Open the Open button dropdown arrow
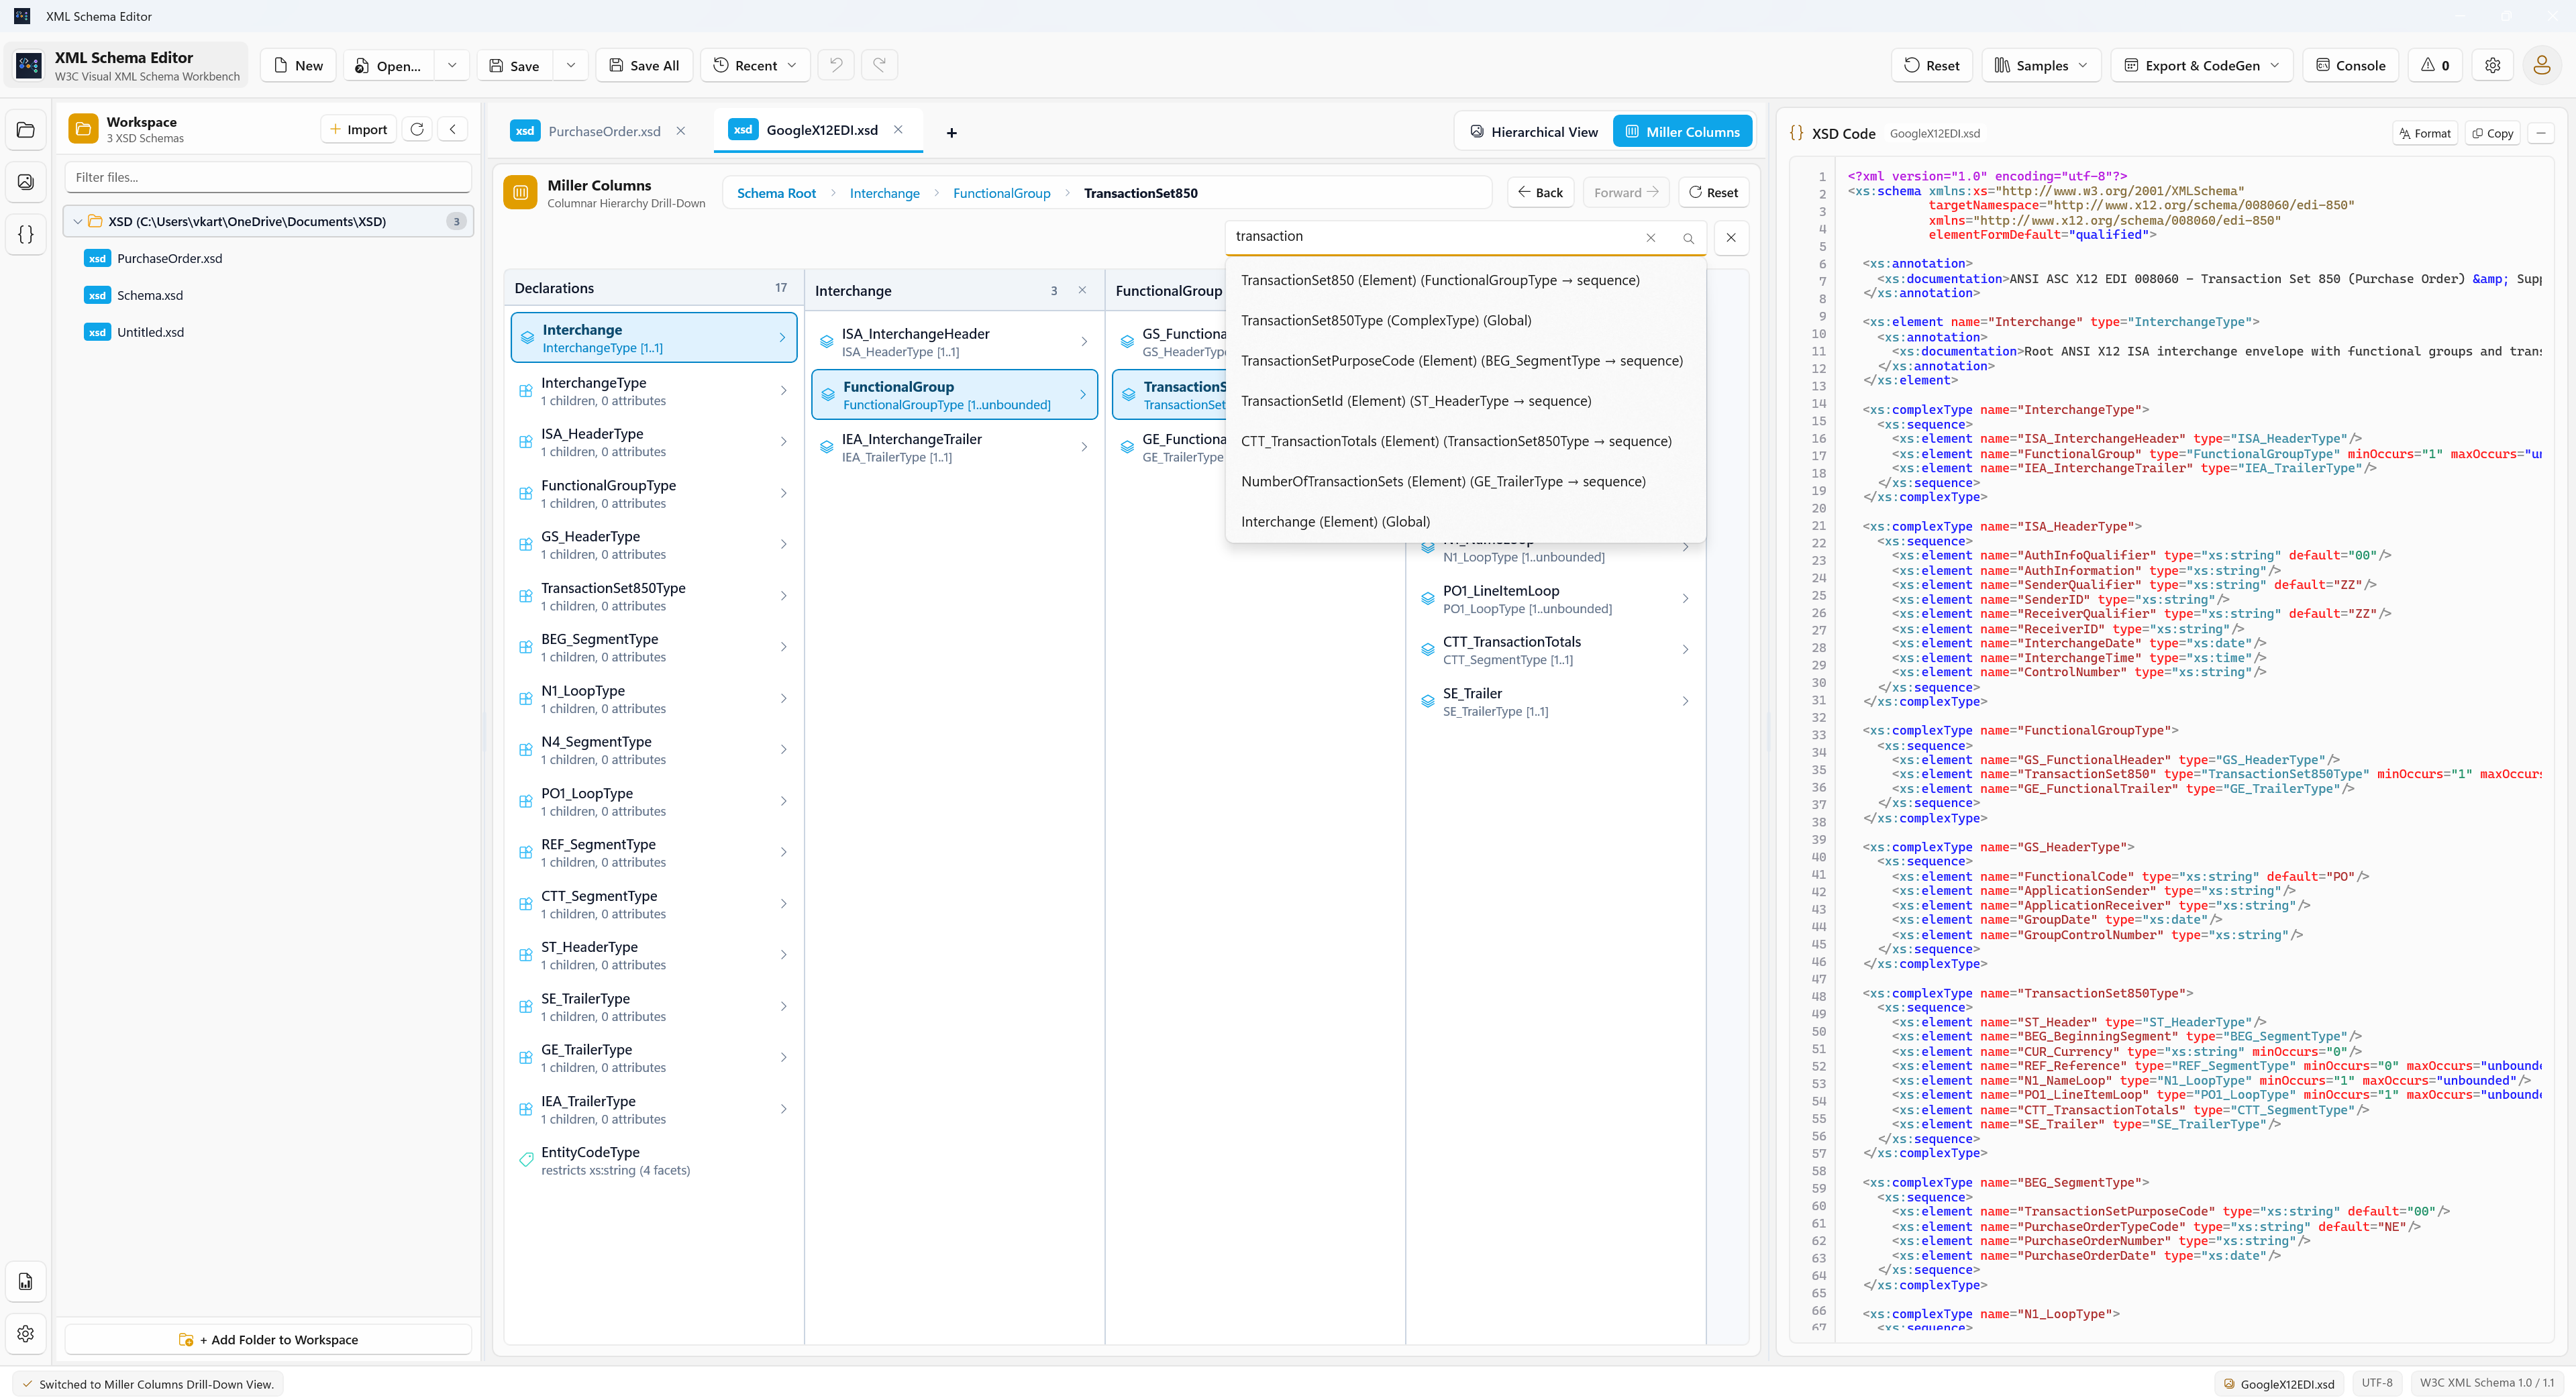 (x=452, y=65)
